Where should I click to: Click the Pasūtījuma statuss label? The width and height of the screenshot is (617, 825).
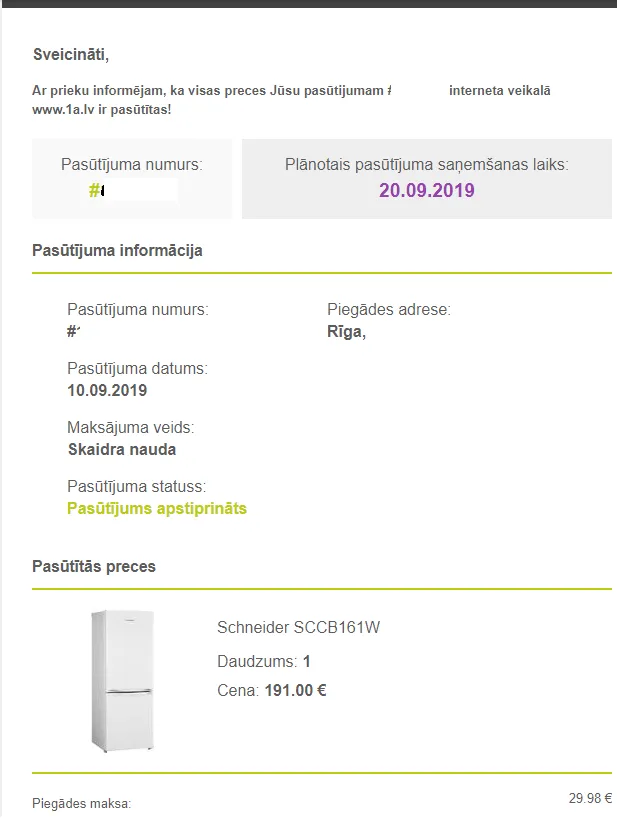(x=136, y=486)
